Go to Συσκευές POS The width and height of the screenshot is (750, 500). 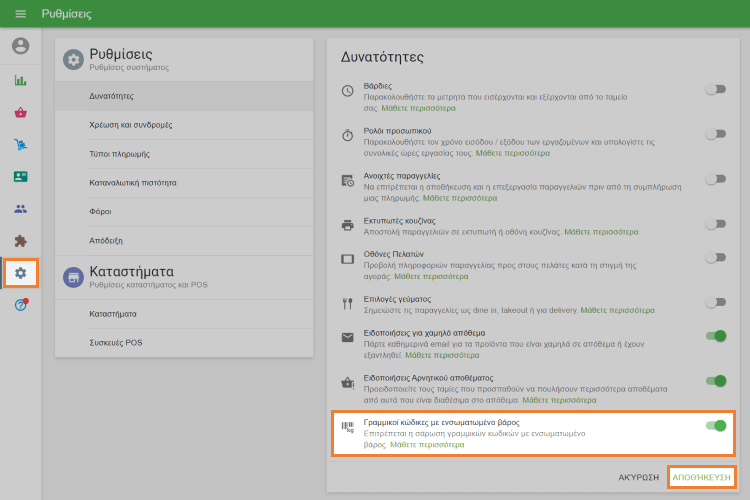[x=116, y=342]
